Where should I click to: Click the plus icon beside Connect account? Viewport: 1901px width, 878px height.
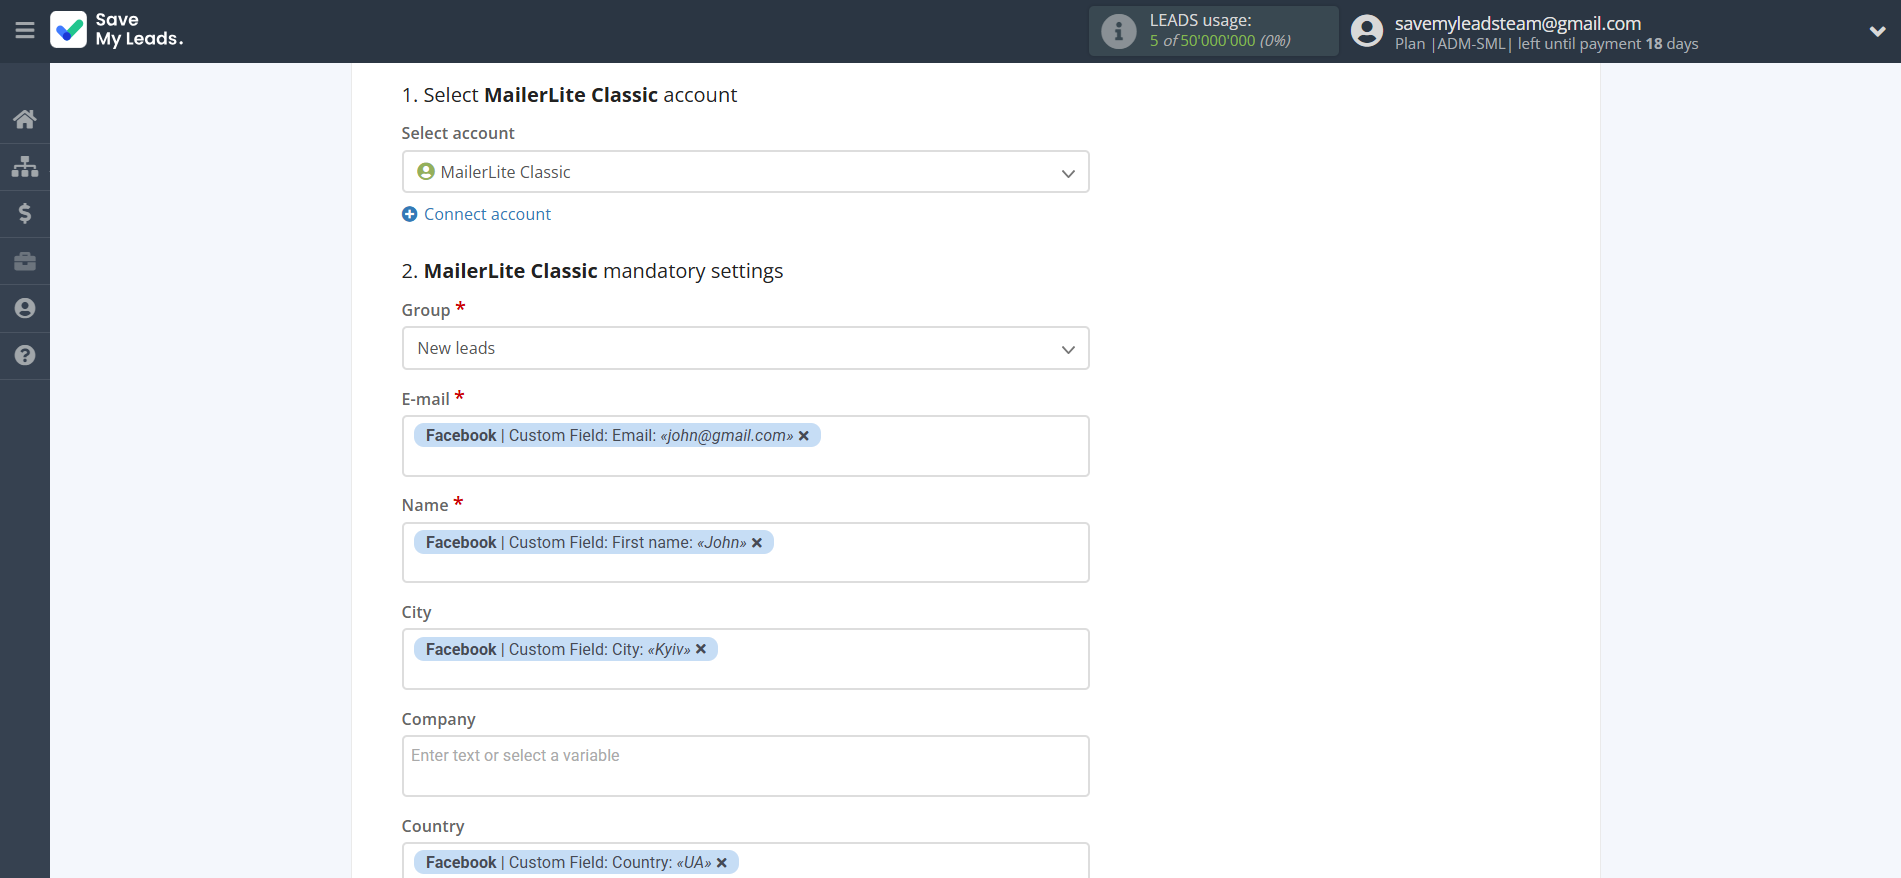click(x=409, y=214)
